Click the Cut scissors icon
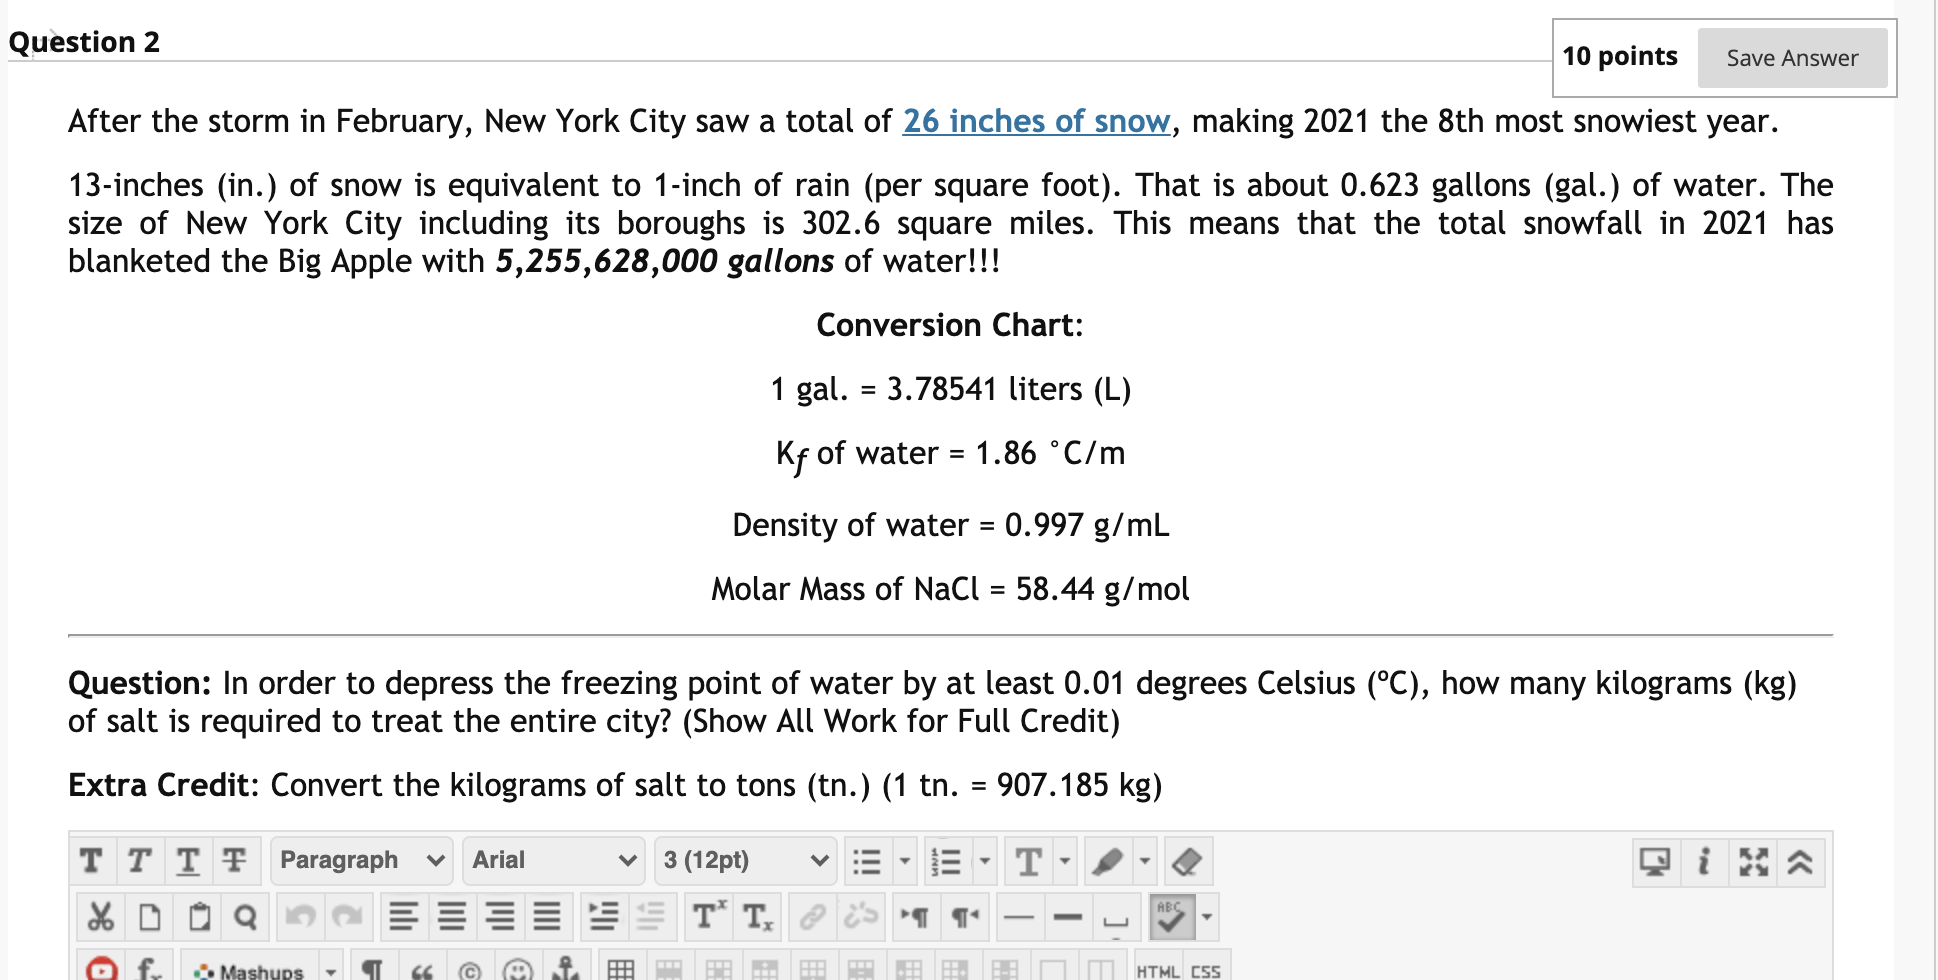Viewport: 1938px width, 980px height. pyautogui.click(x=101, y=916)
